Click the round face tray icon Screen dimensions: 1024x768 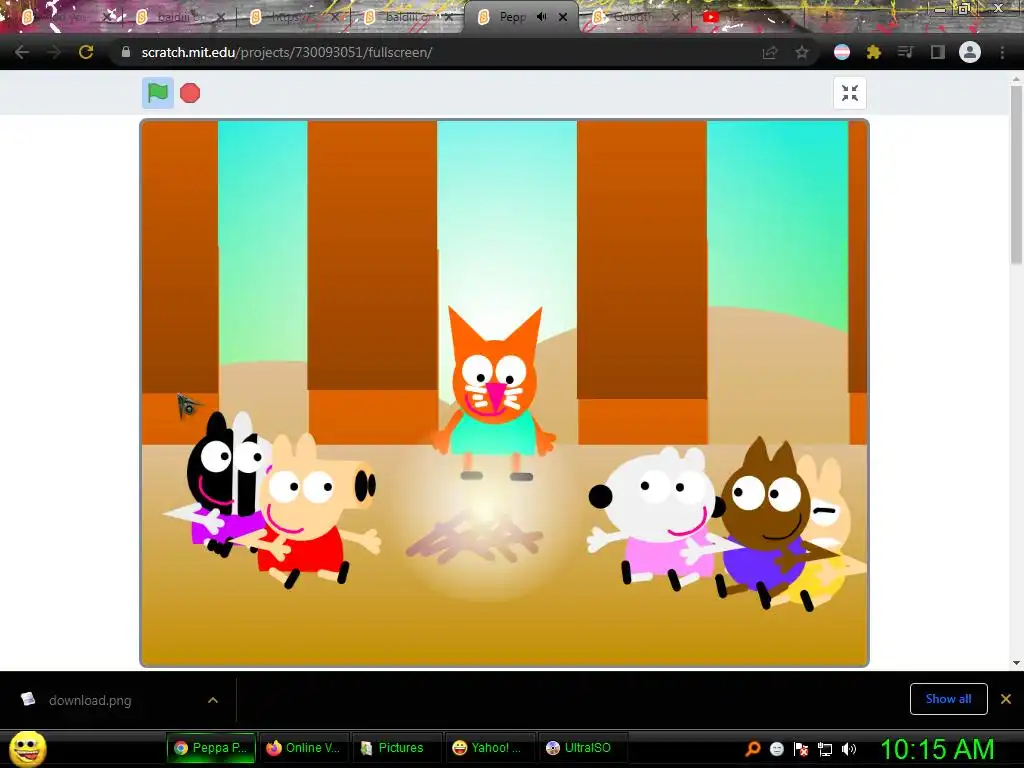[776, 748]
